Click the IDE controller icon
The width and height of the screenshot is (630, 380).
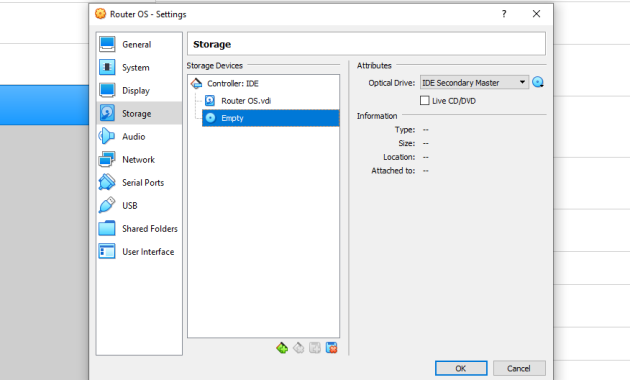pyautogui.click(x=196, y=84)
